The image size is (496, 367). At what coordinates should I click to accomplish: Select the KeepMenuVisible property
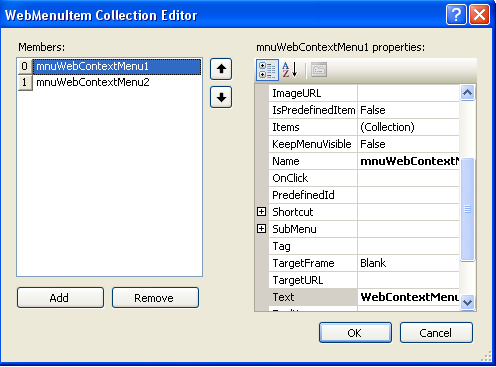313,144
